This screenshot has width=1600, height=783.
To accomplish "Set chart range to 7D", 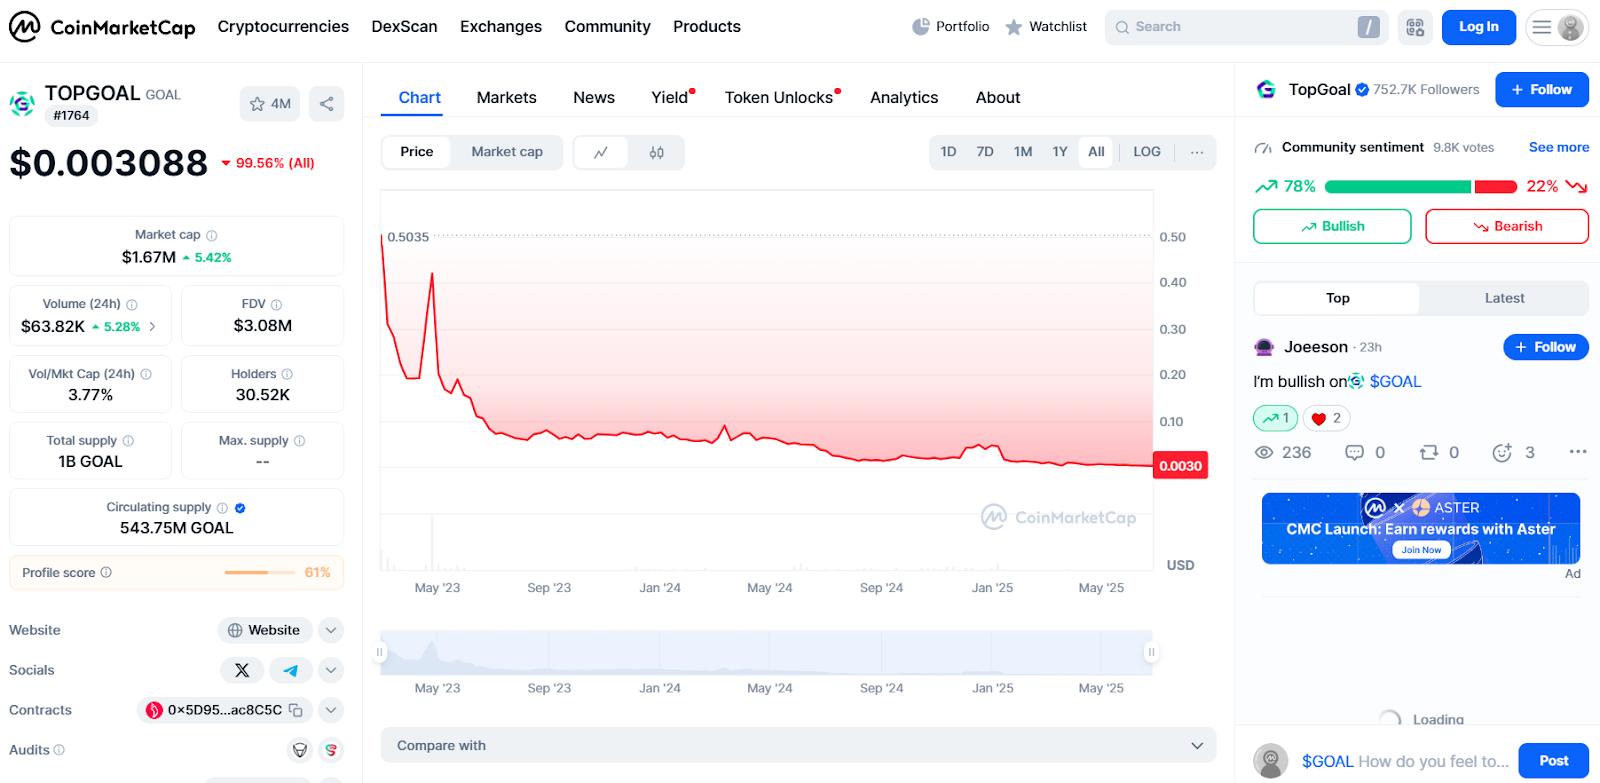I will tap(985, 152).
